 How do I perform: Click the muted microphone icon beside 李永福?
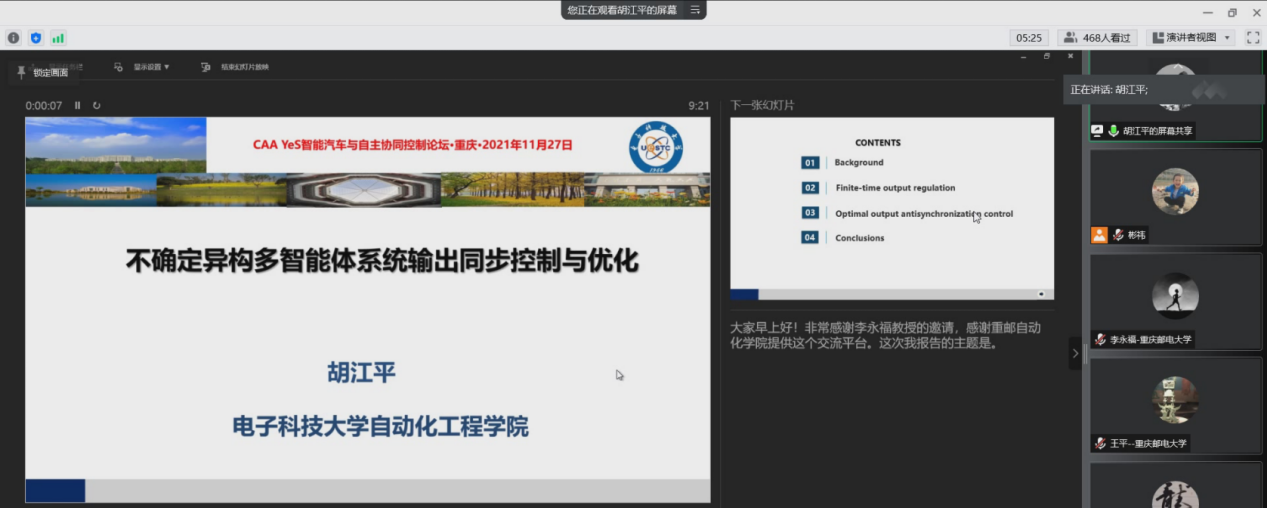point(1099,340)
